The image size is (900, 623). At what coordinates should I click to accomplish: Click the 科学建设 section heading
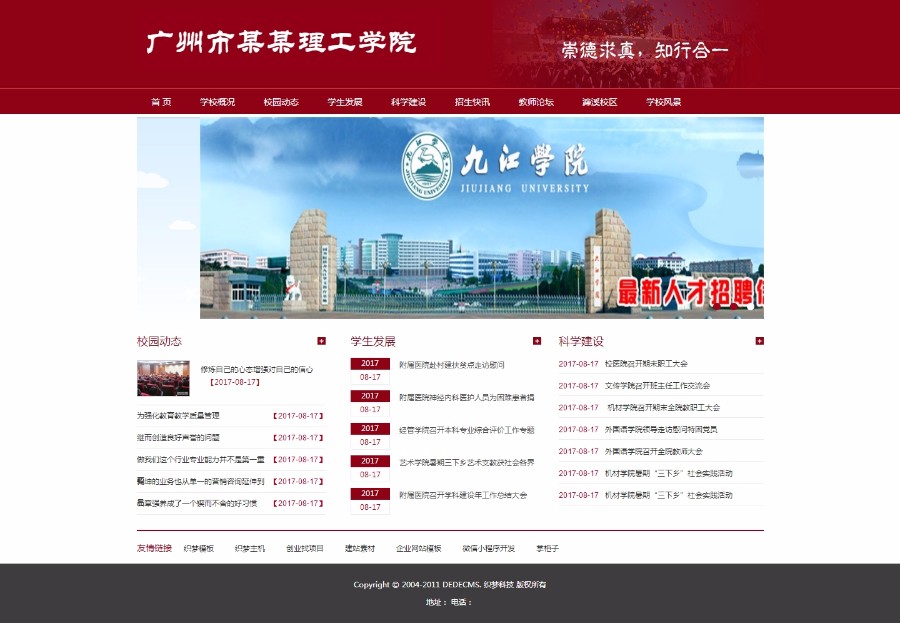pos(581,341)
